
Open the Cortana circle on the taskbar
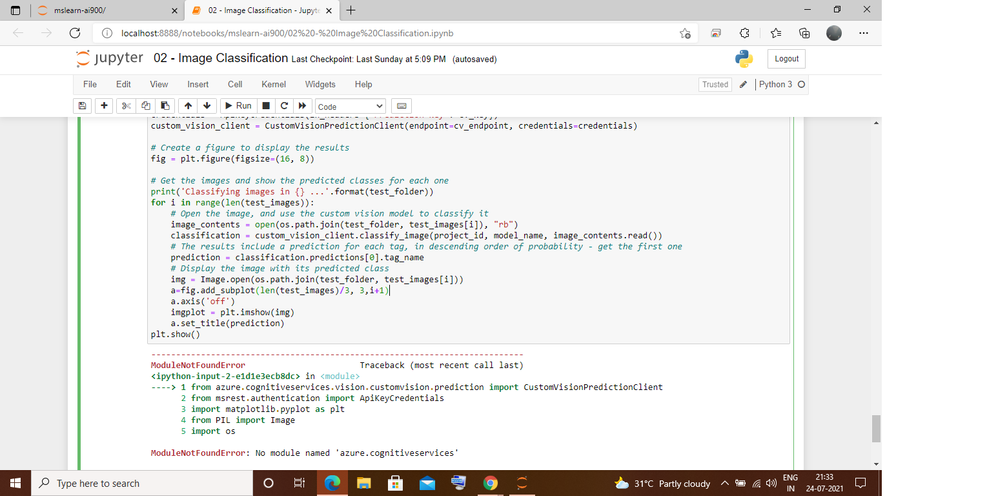pyautogui.click(x=268, y=483)
